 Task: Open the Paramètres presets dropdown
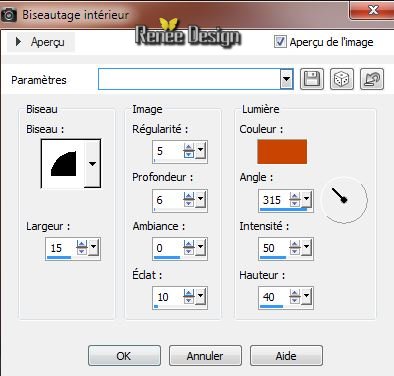[x=286, y=79]
